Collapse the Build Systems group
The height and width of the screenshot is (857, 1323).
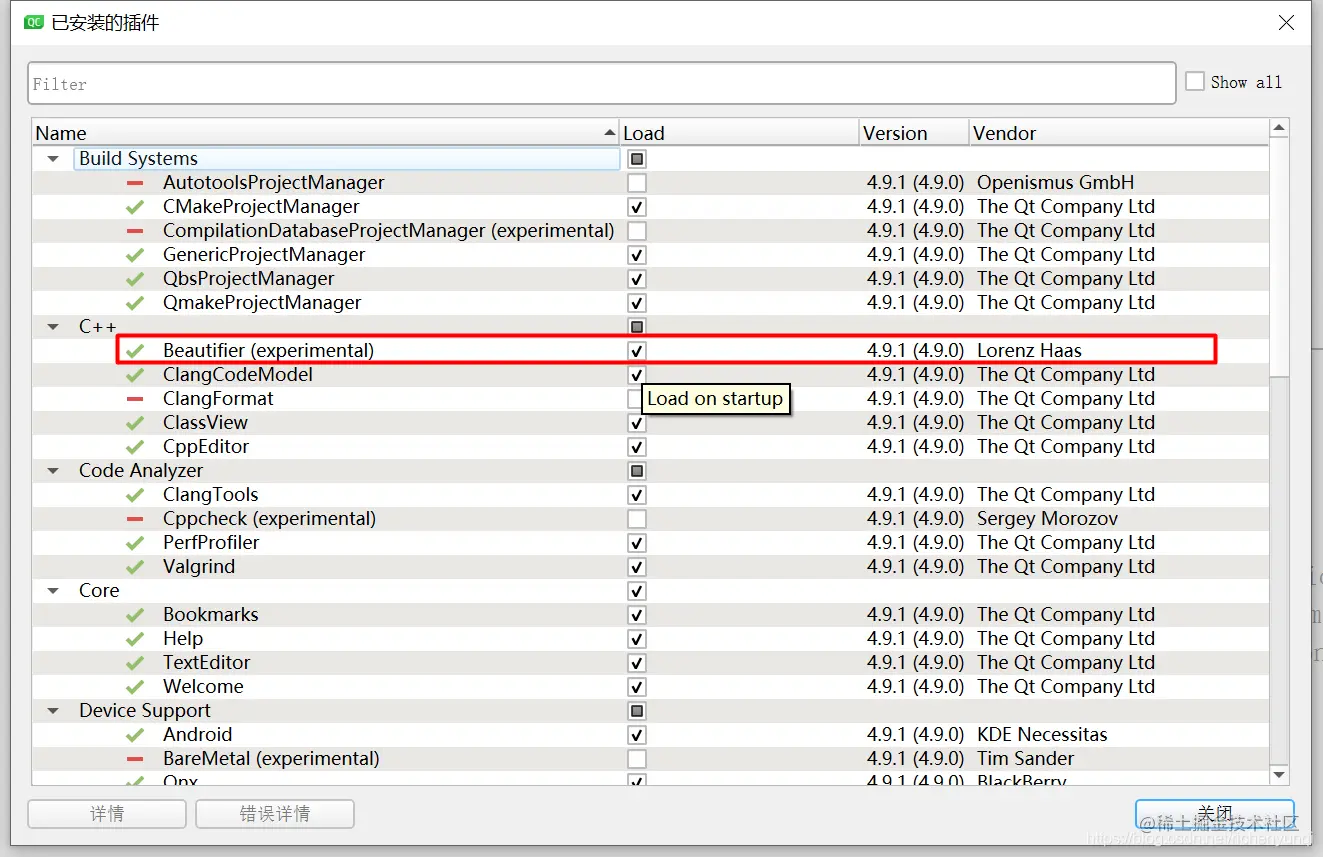click(53, 159)
